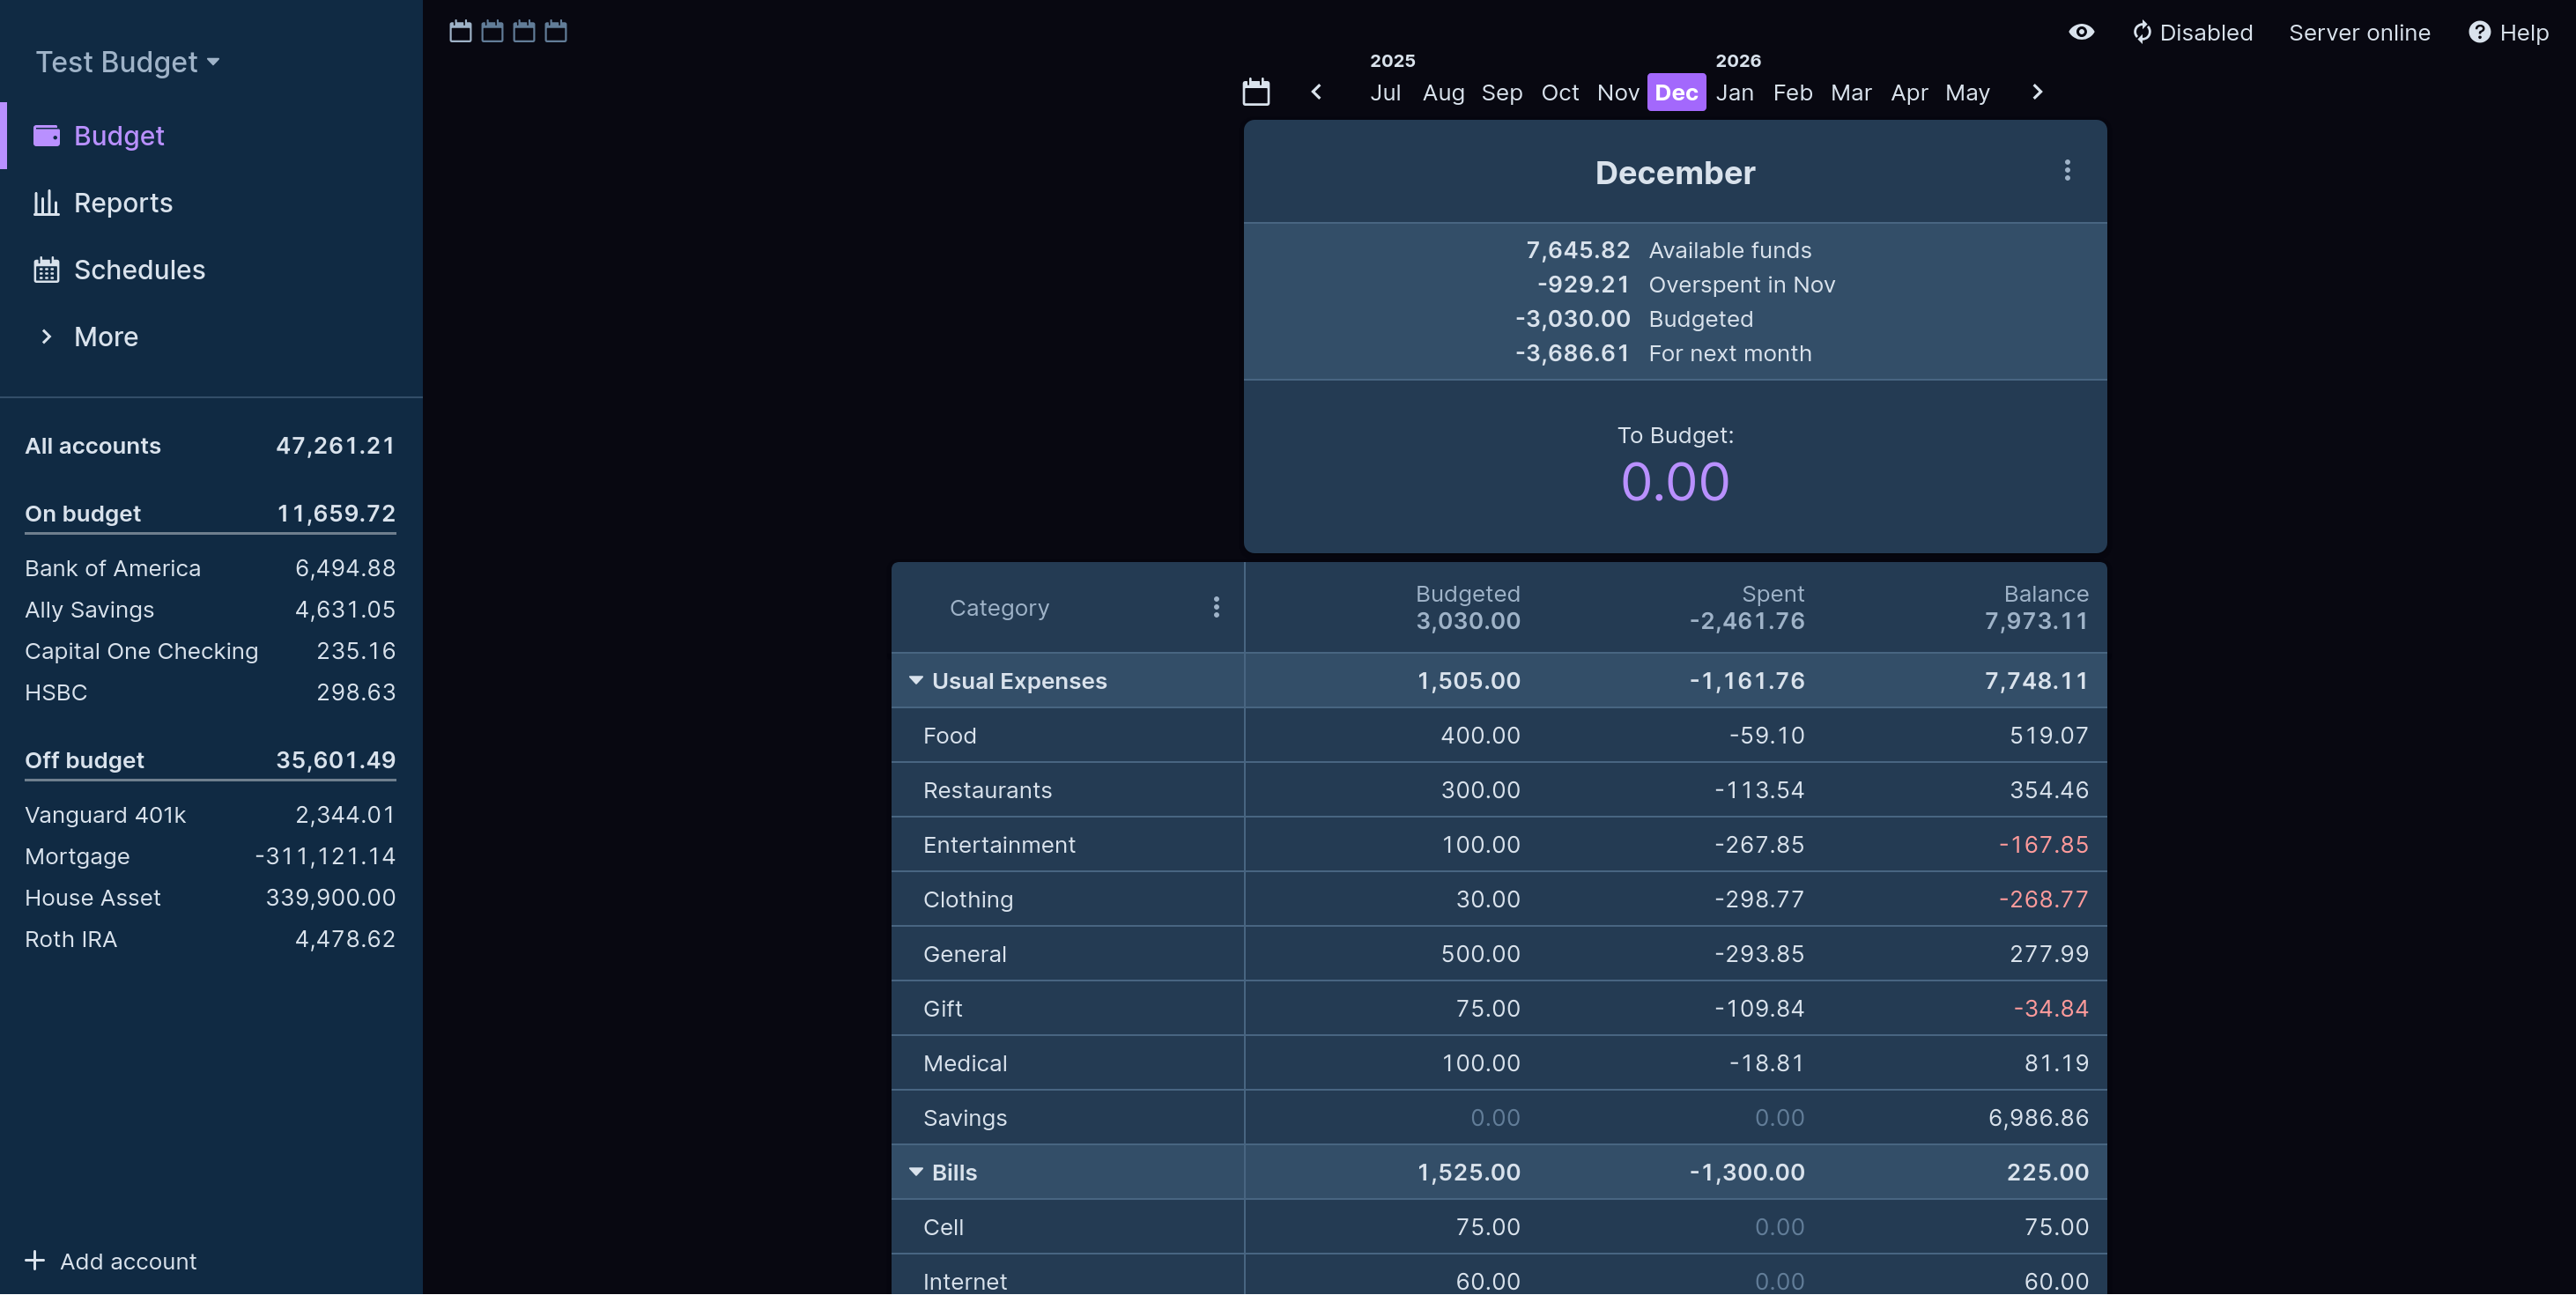The width and height of the screenshot is (2576, 1295).
Task: Click the single-month view calendar icon
Action: (x=460, y=31)
